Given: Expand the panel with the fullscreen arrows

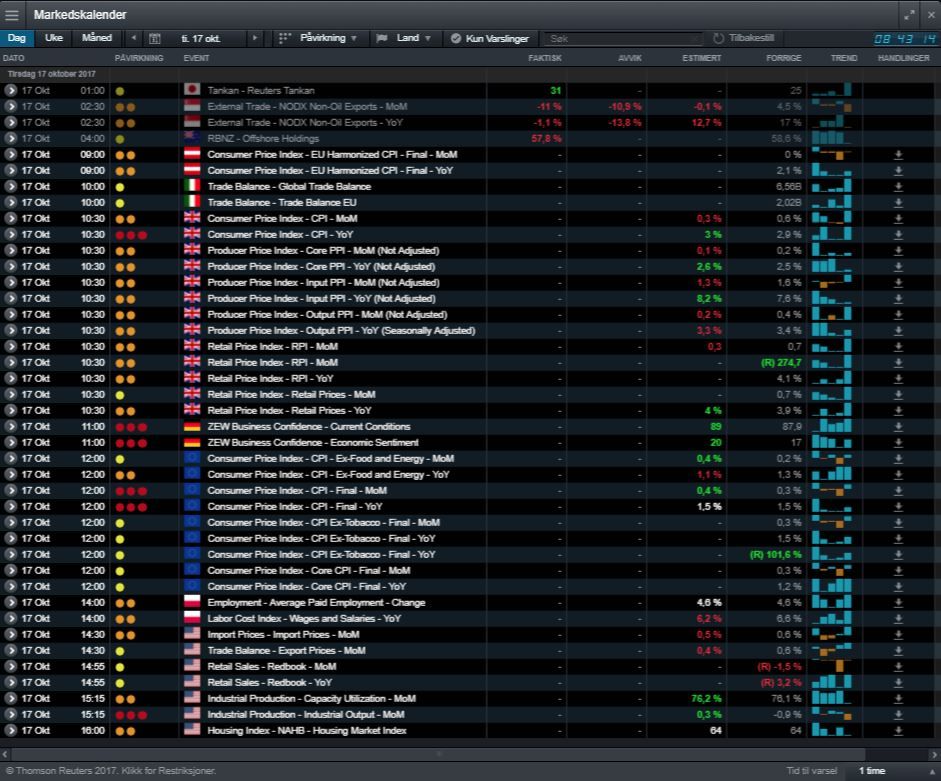Looking at the screenshot, I should (x=909, y=15).
